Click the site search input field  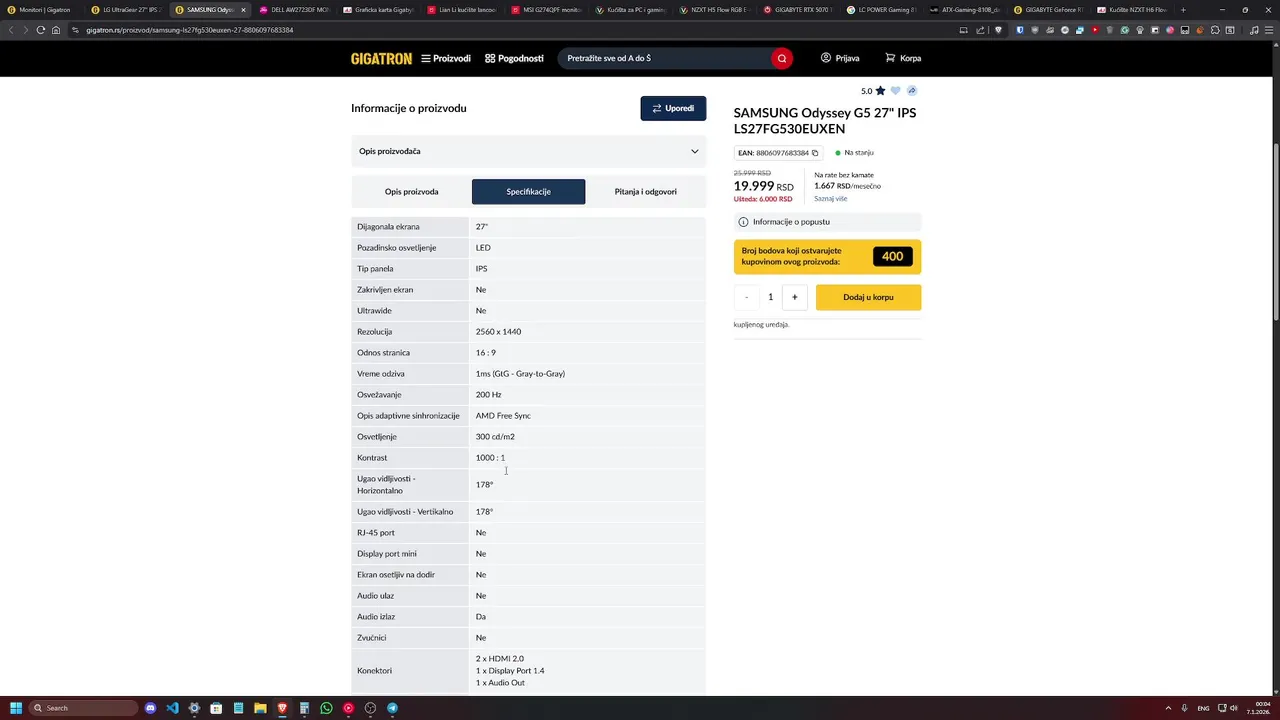[663, 58]
